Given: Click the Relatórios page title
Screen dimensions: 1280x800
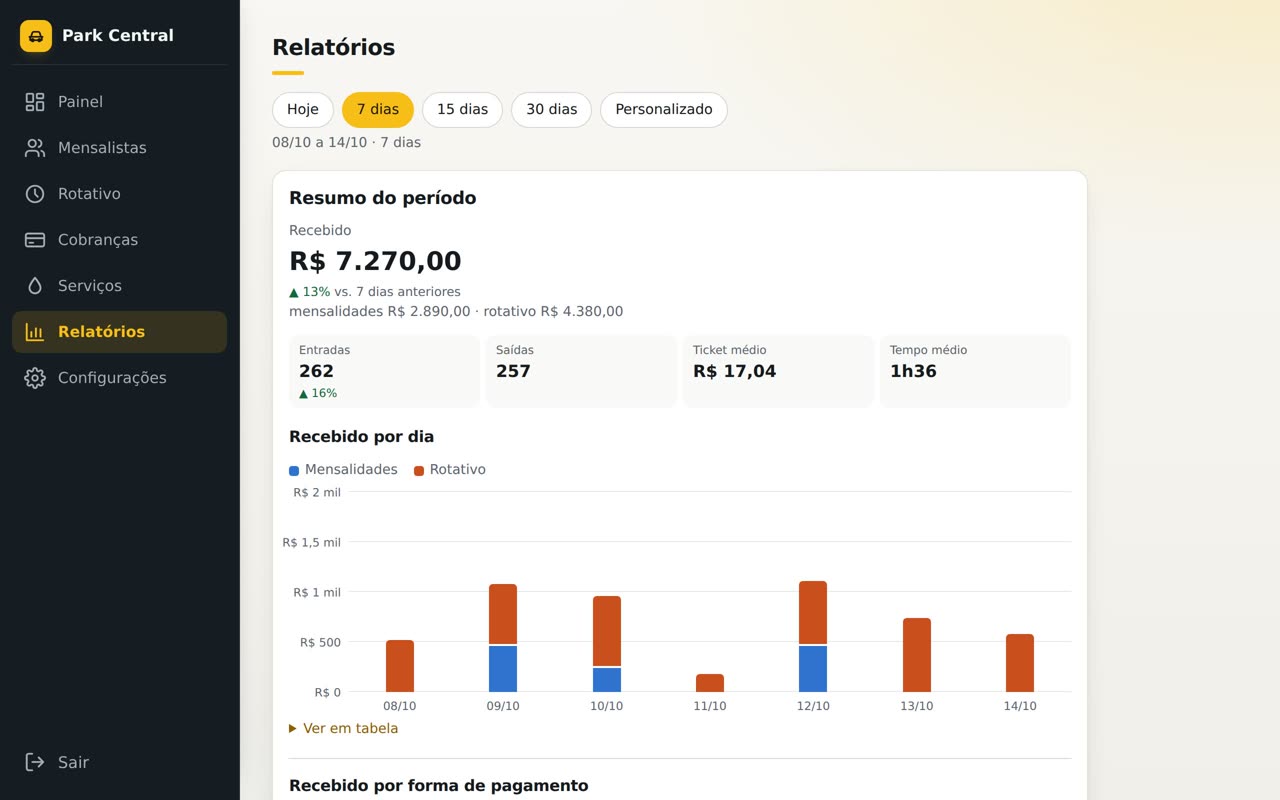Looking at the screenshot, I should pyautogui.click(x=333, y=47).
